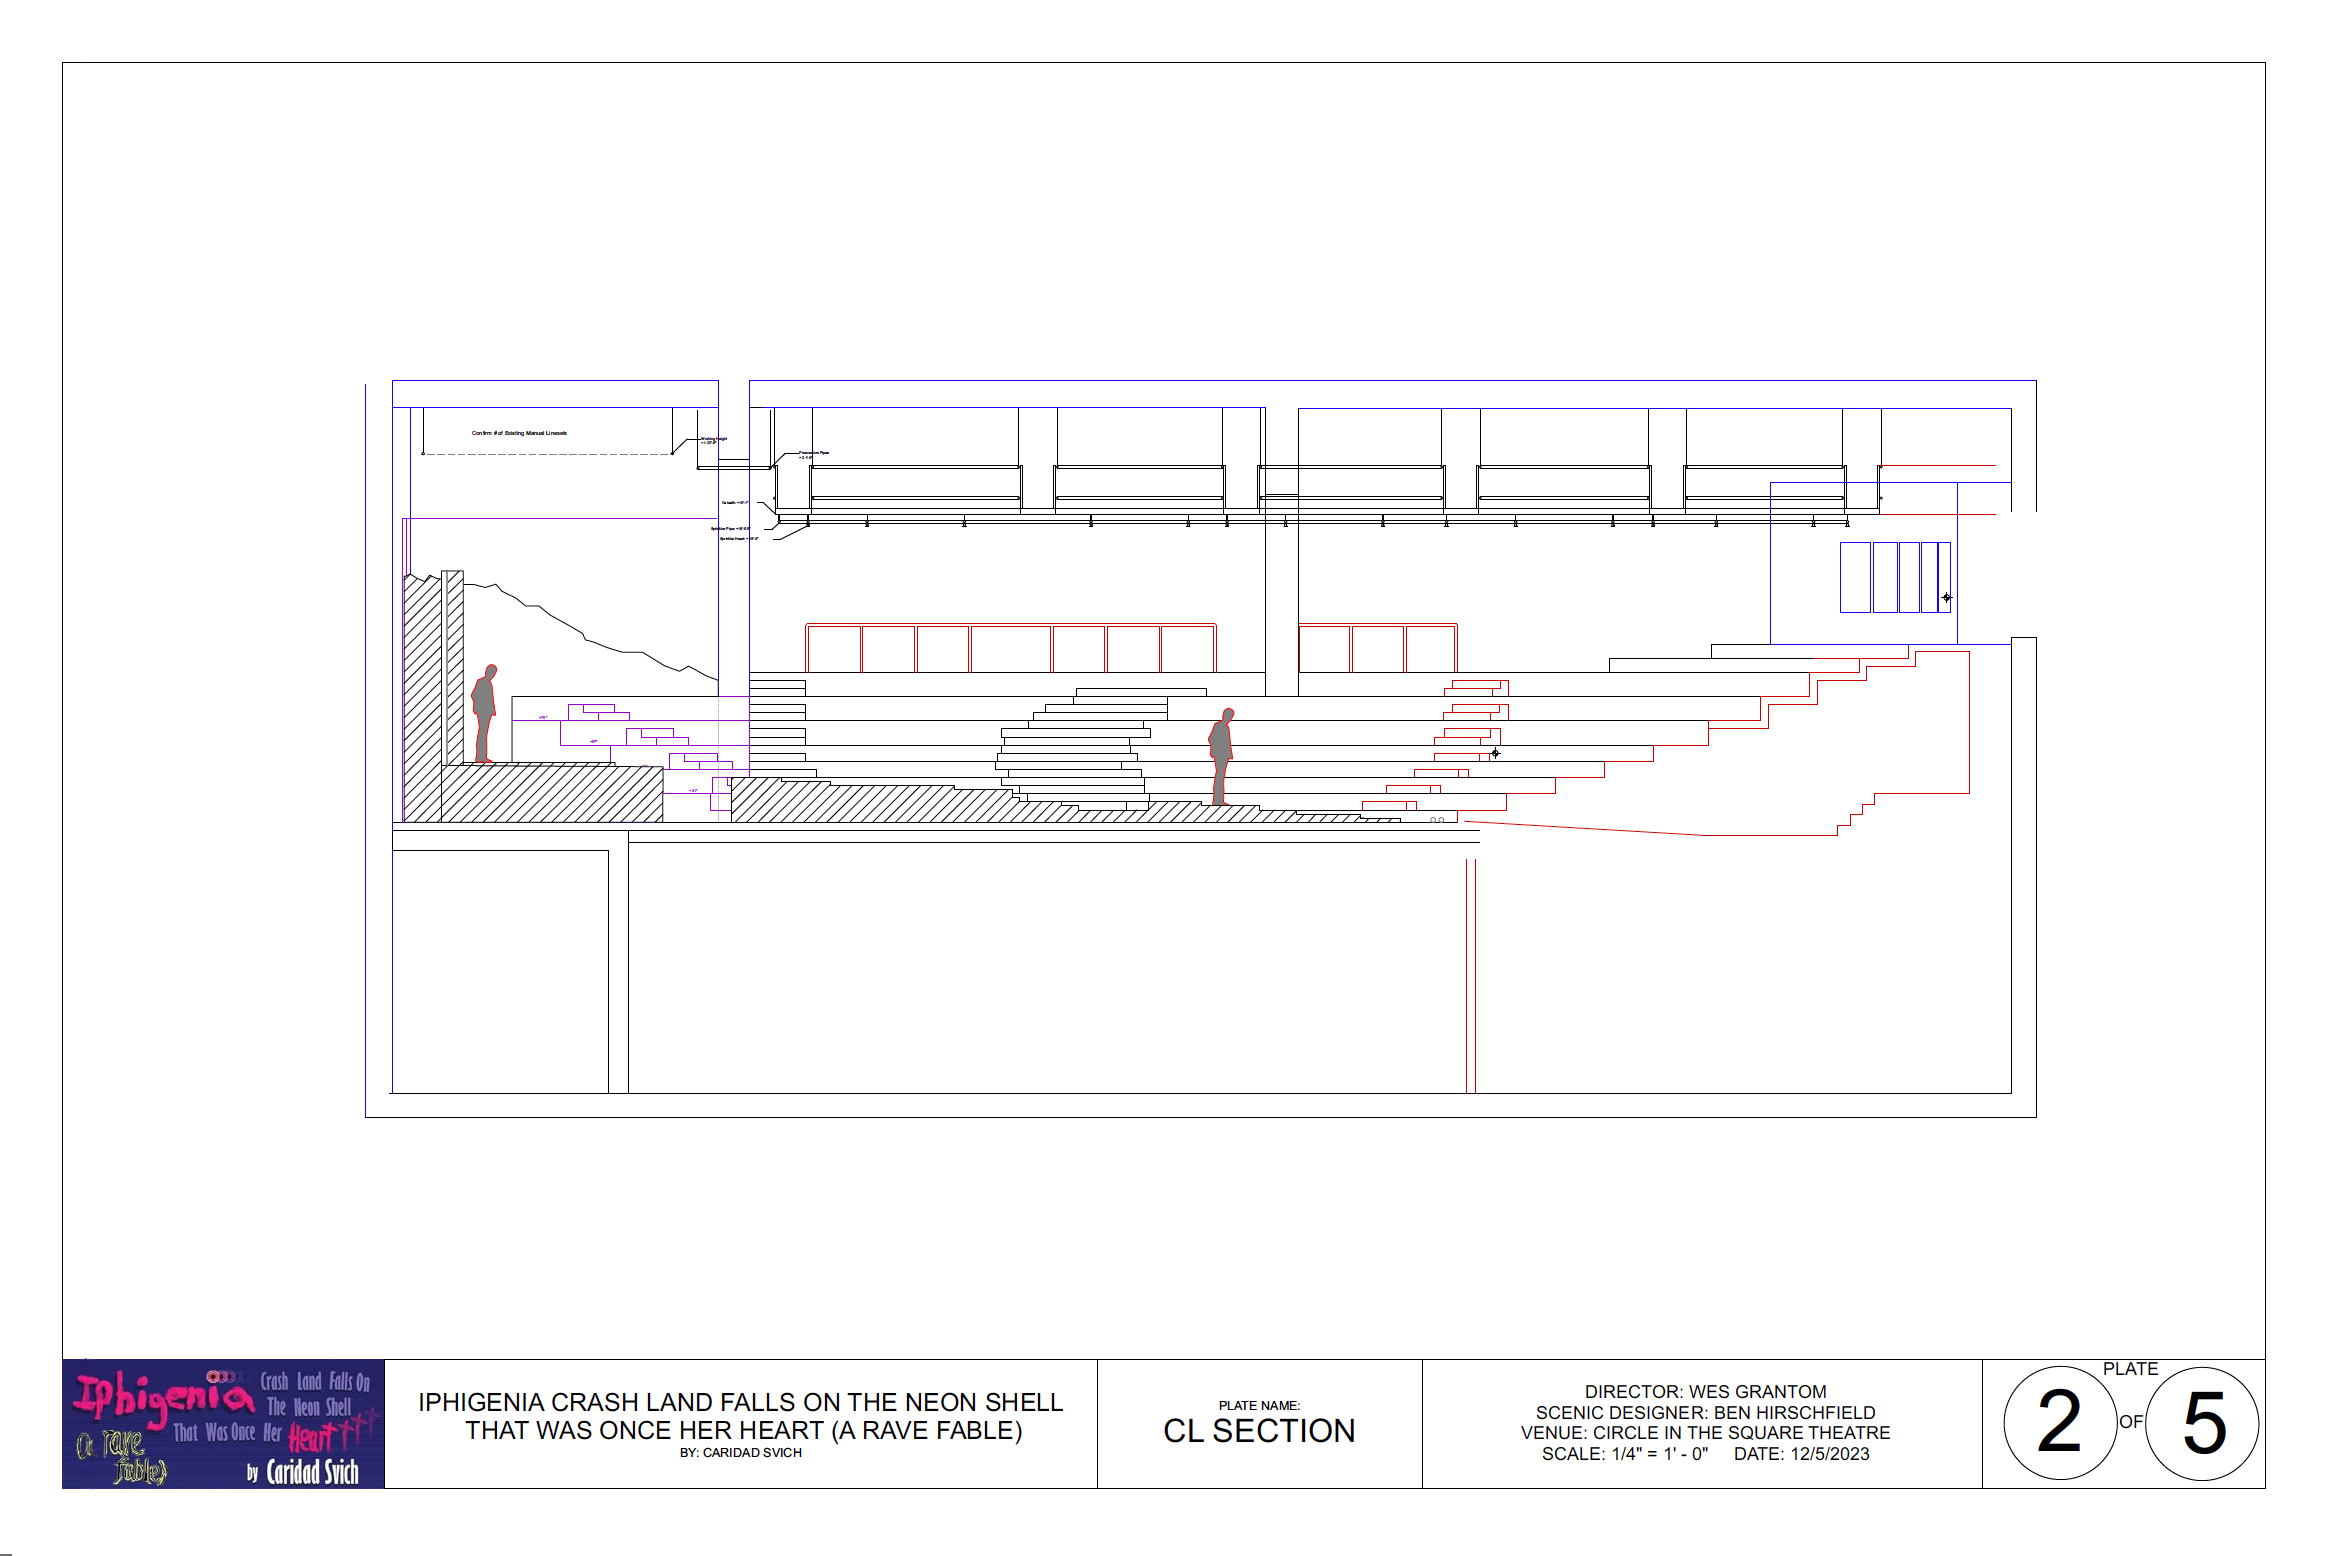The width and height of the screenshot is (2332, 1556).
Task: Click the SCENIC DESIGNER: BEN HIRSCHFIELD line
Action: (x=1705, y=1412)
